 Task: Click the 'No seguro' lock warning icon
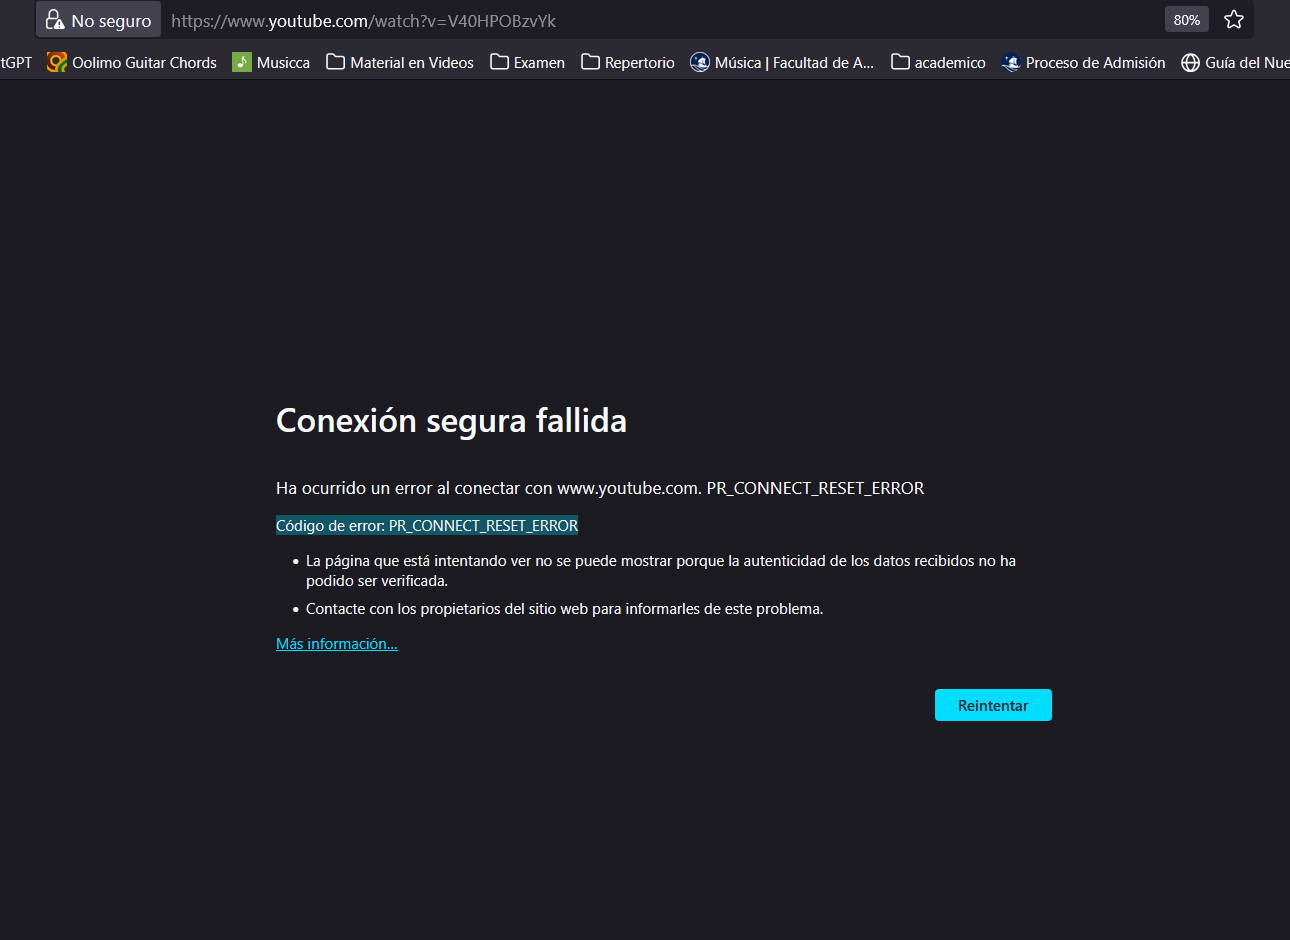coord(56,20)
